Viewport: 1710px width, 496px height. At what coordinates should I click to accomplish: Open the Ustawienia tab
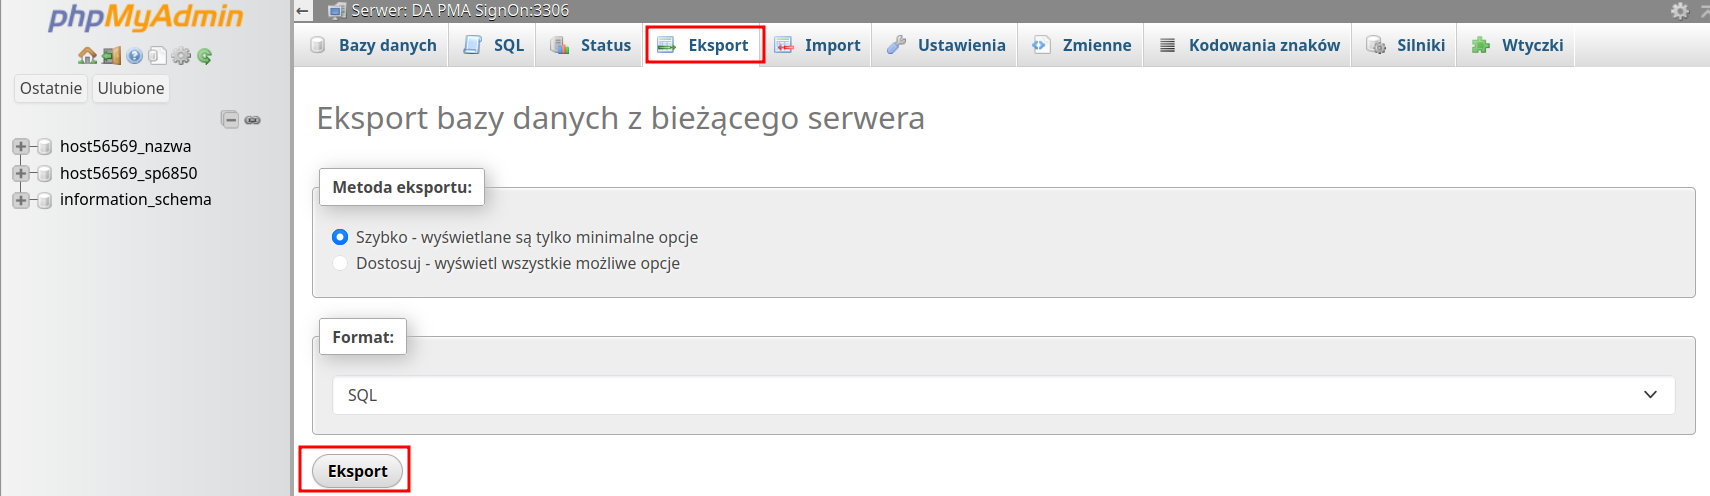(945, 45)
